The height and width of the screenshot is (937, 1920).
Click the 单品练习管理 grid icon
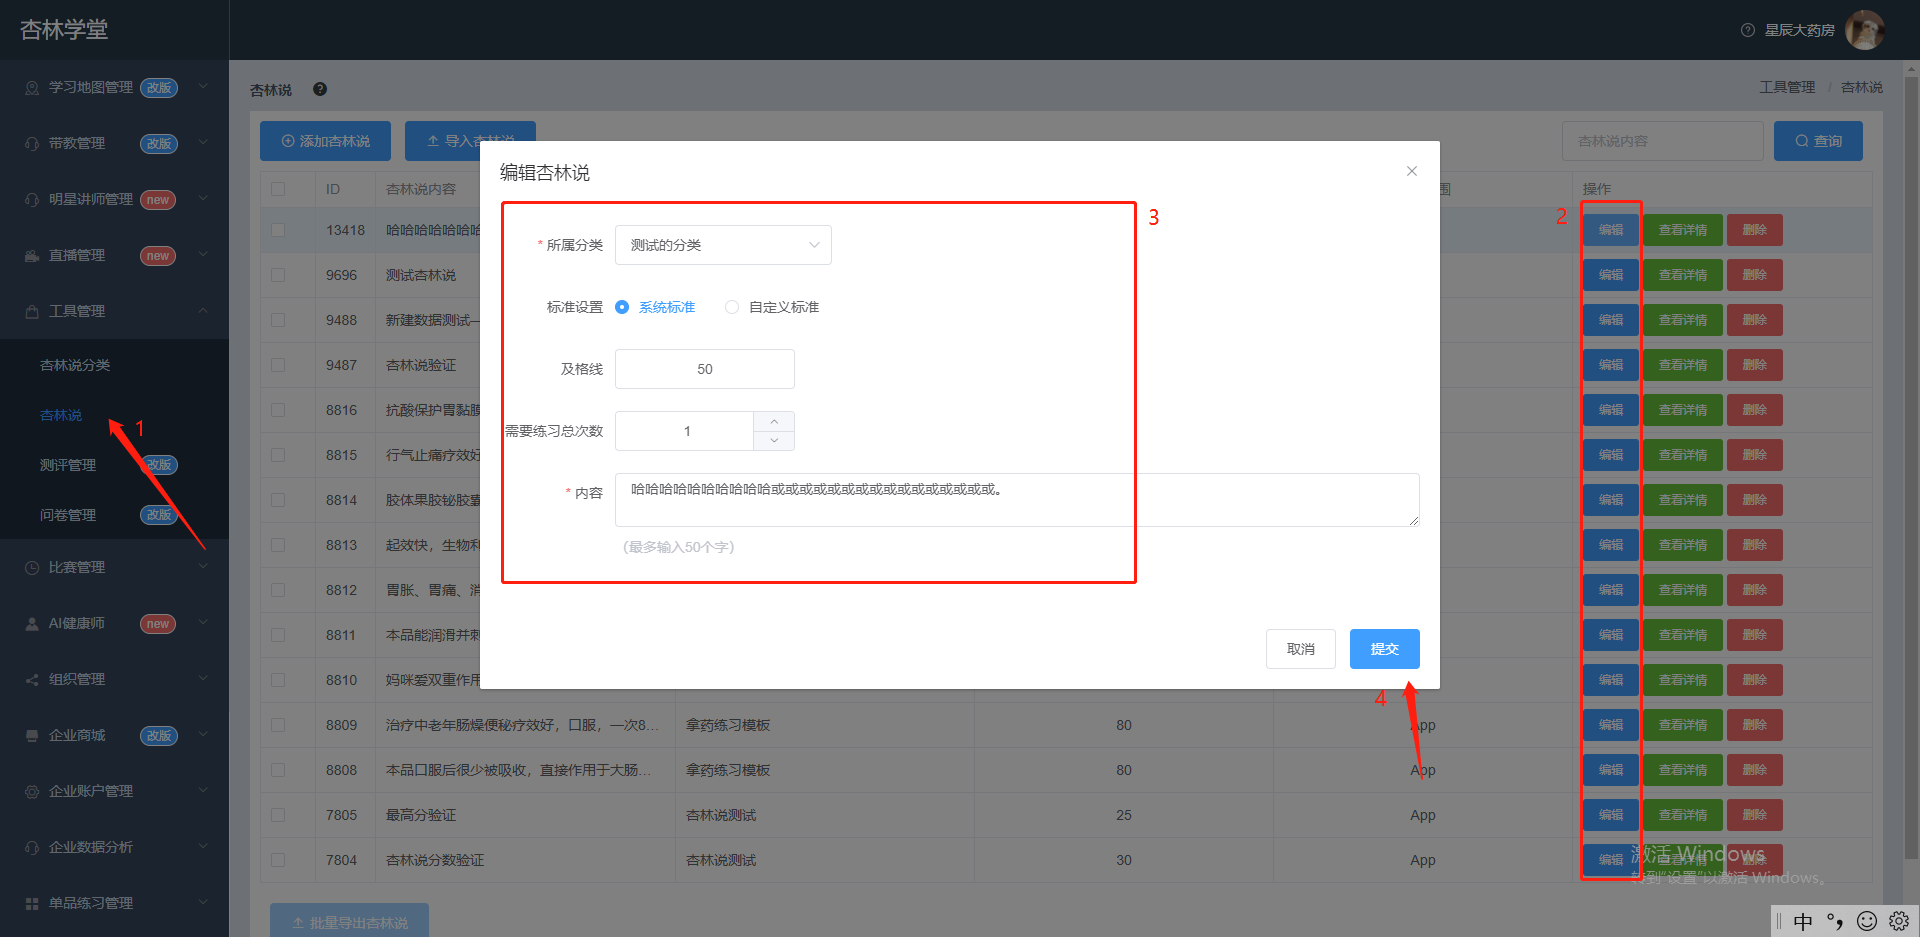coord(32,904)
